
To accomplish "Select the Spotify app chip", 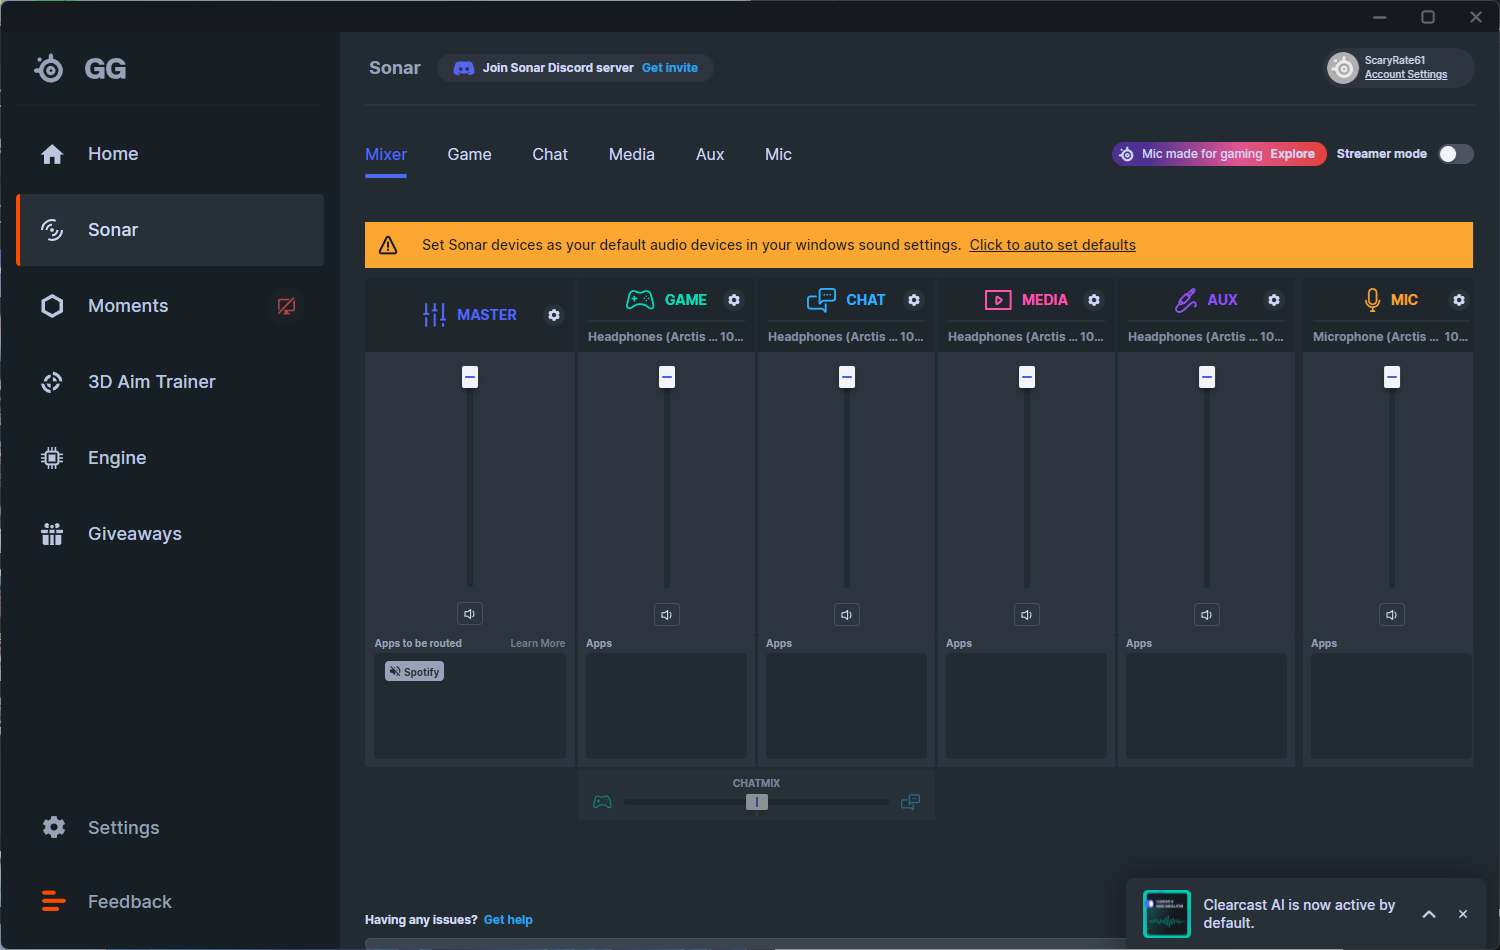I will (414, 672).
